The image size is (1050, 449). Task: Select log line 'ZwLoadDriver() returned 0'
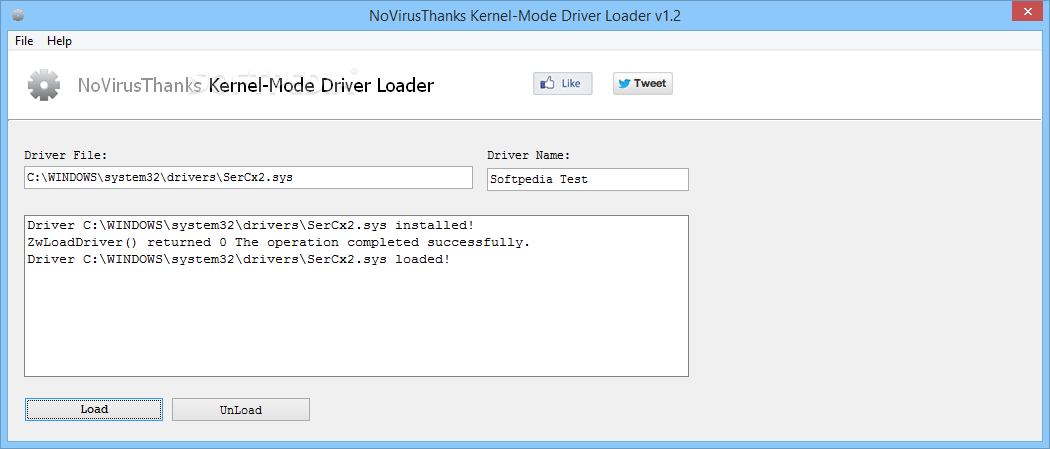[279, 242]
